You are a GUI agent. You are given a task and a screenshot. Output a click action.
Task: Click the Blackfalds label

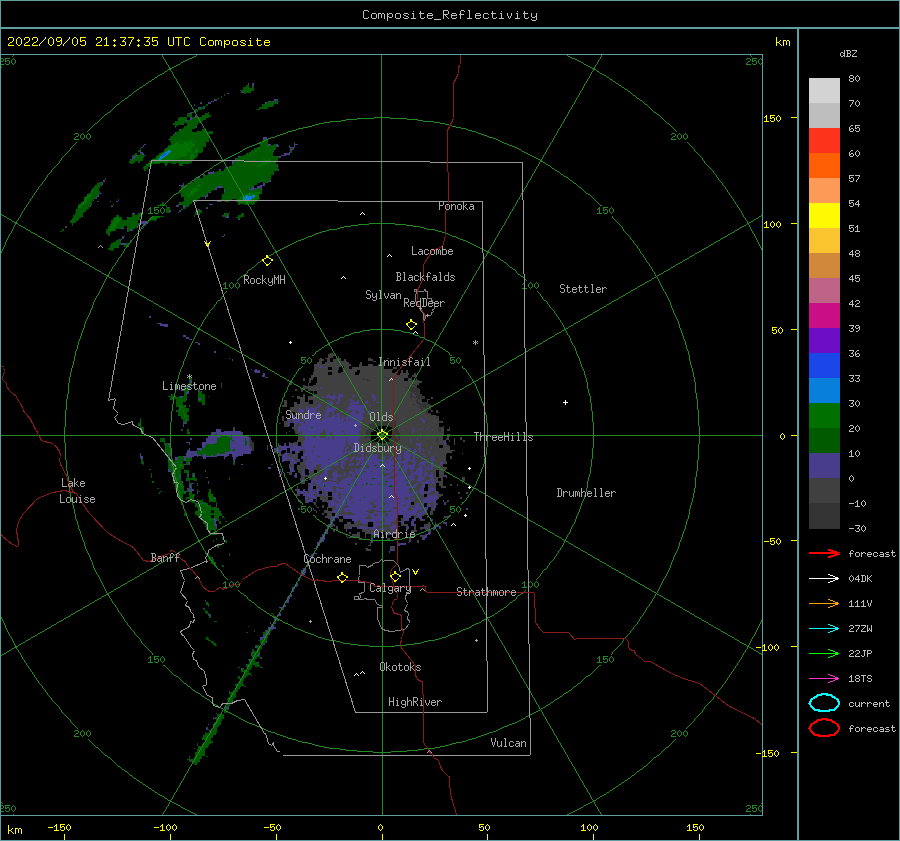pyautogui.click(x=425, y=277)
